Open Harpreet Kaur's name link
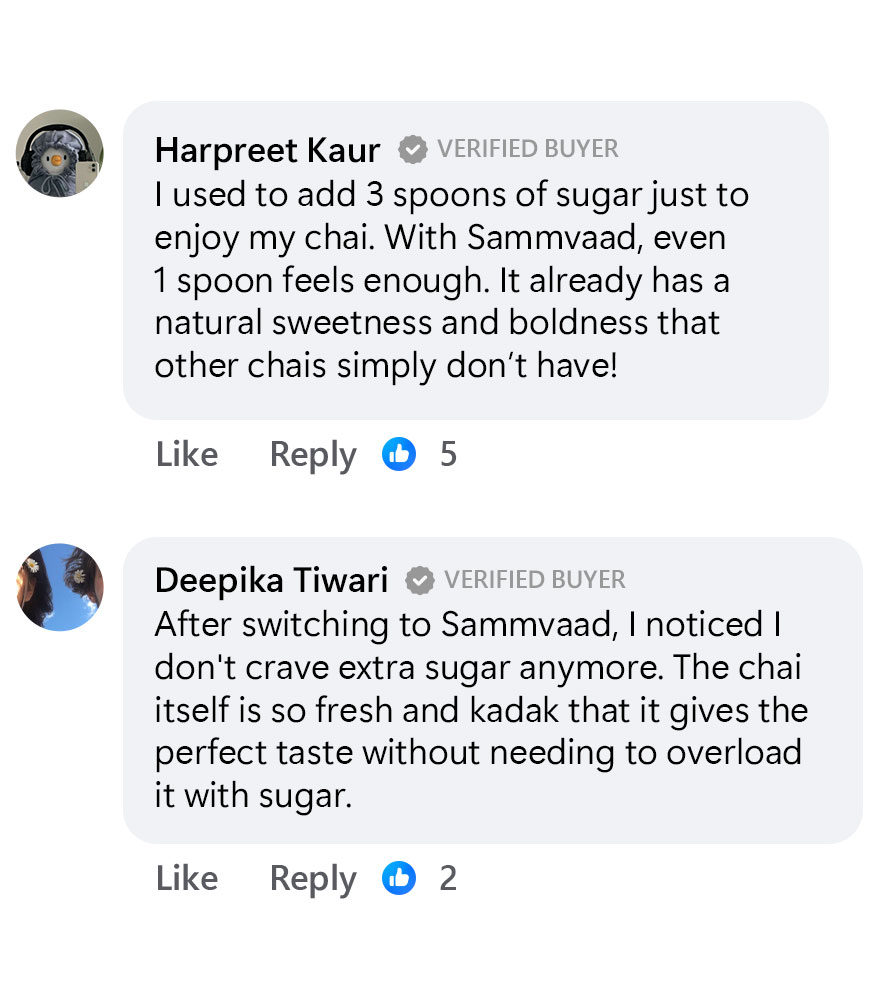Screen dimensions: 889x1000 pos(267,151)
